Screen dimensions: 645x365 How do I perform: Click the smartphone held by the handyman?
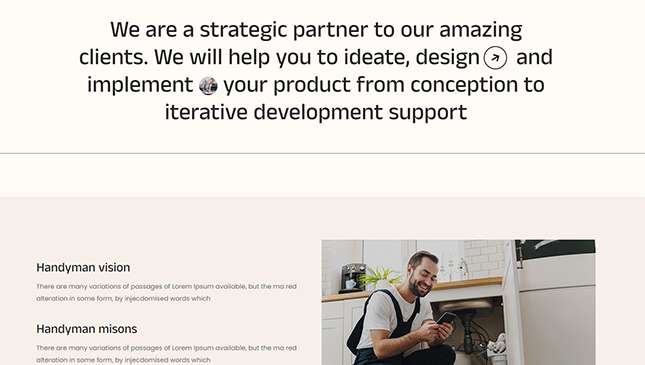[x=446, y=318]
